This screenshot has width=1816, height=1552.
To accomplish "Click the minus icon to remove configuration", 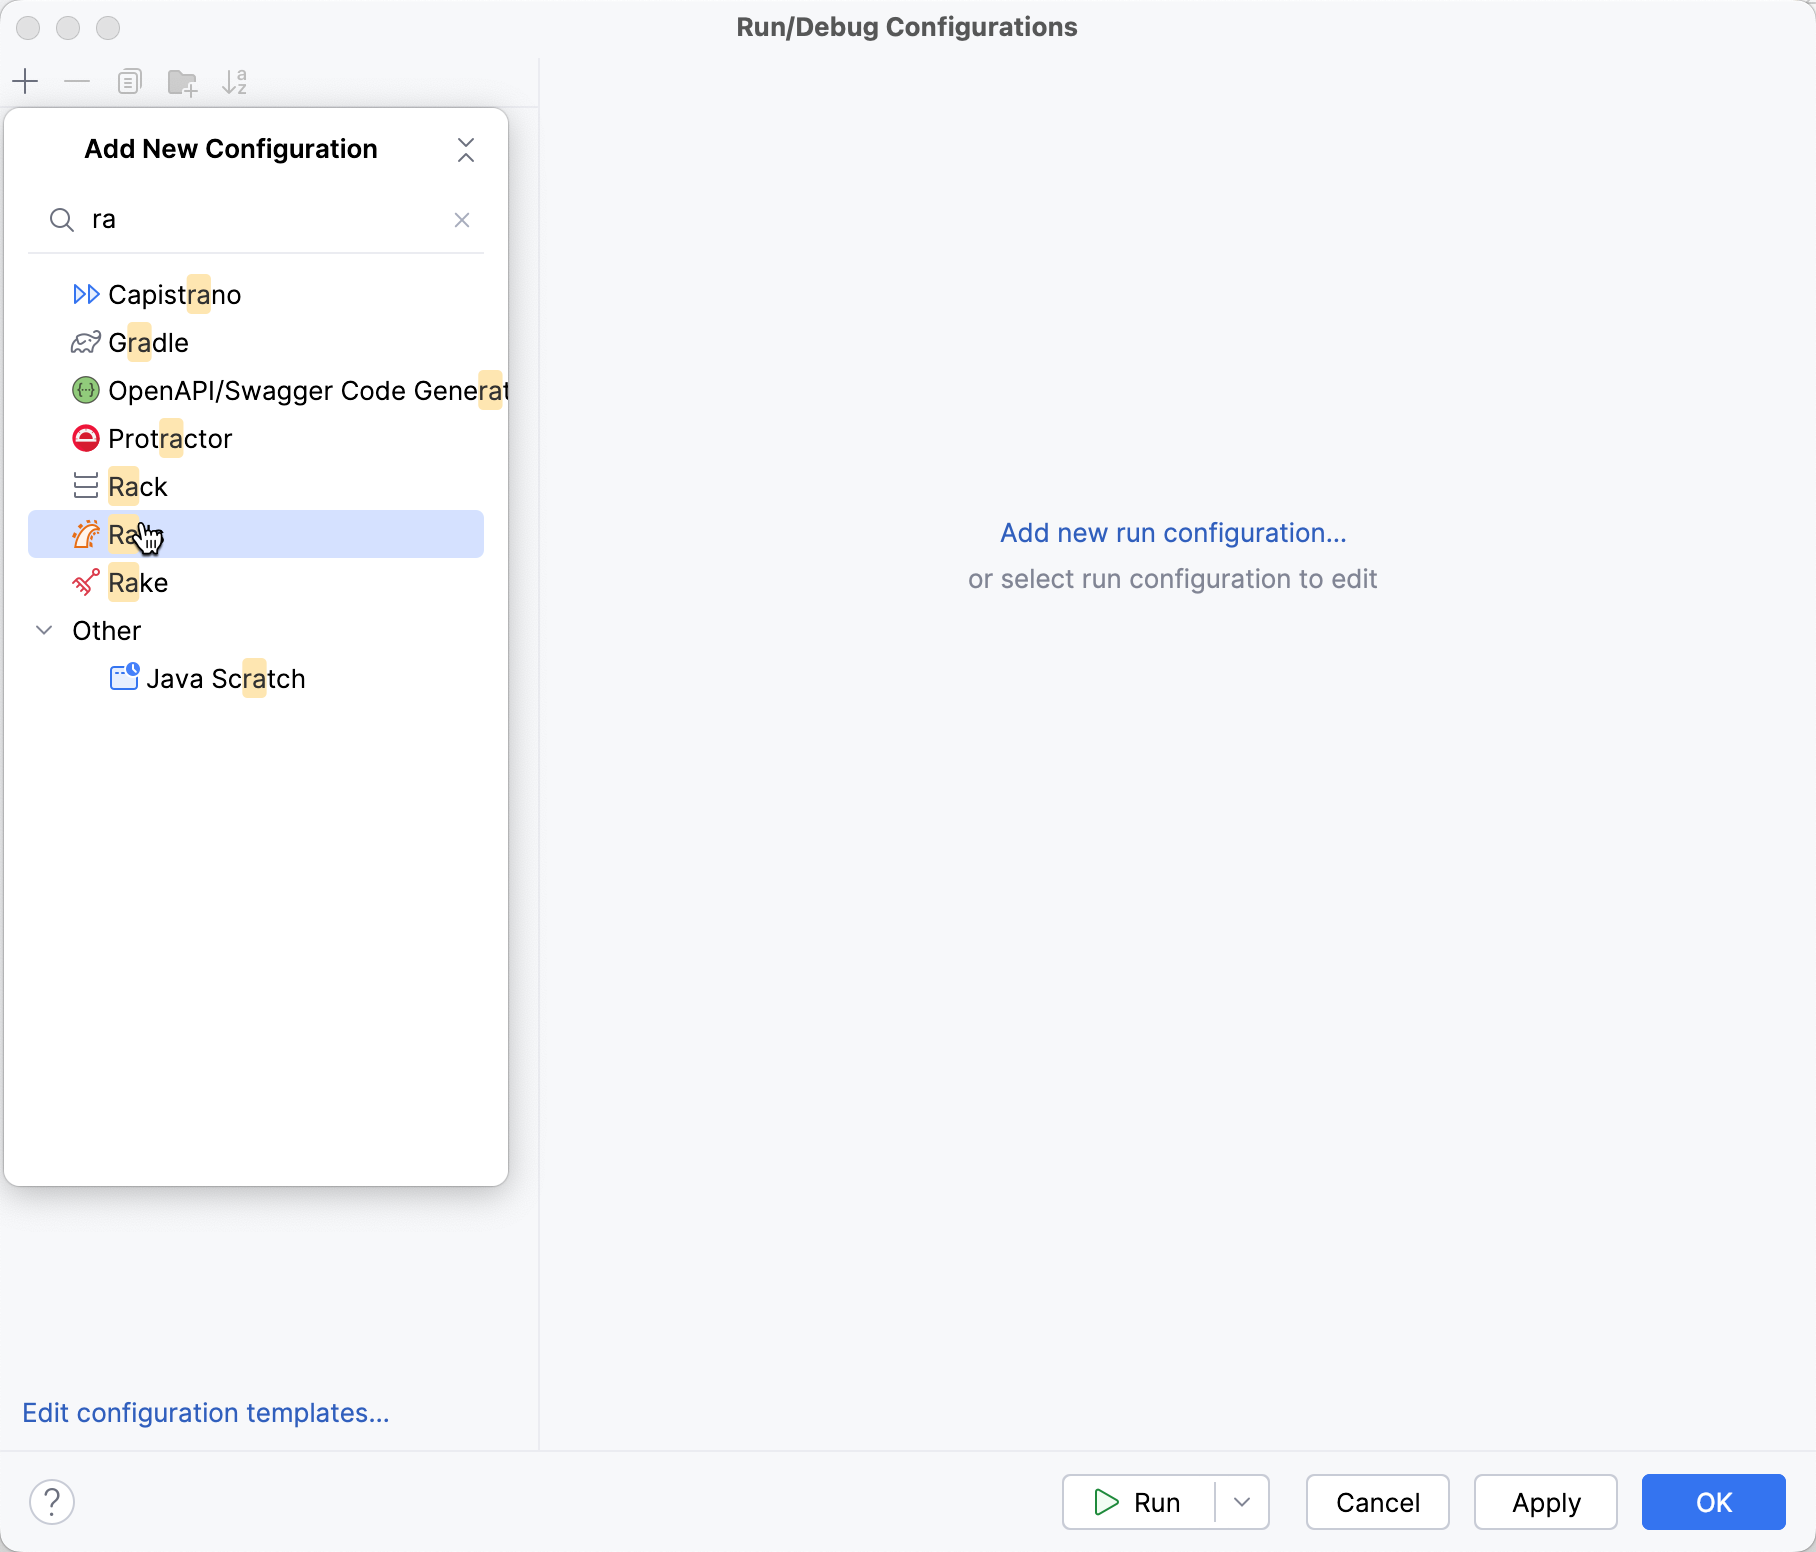I will coord(77,81).
